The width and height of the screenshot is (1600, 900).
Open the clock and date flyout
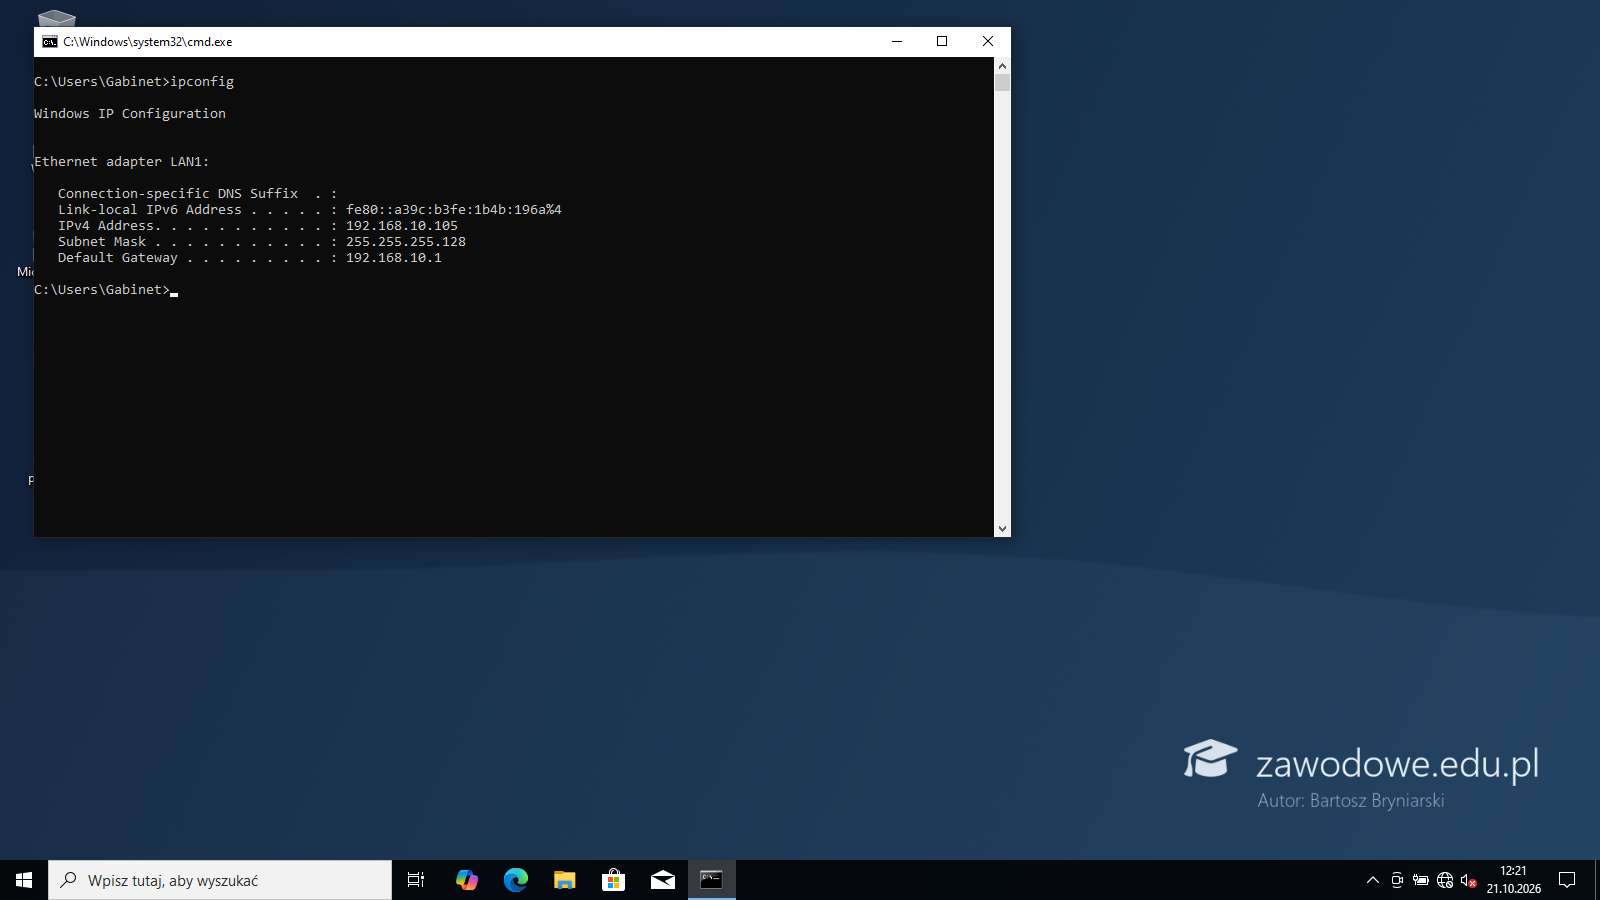(x=1513, y=880)
